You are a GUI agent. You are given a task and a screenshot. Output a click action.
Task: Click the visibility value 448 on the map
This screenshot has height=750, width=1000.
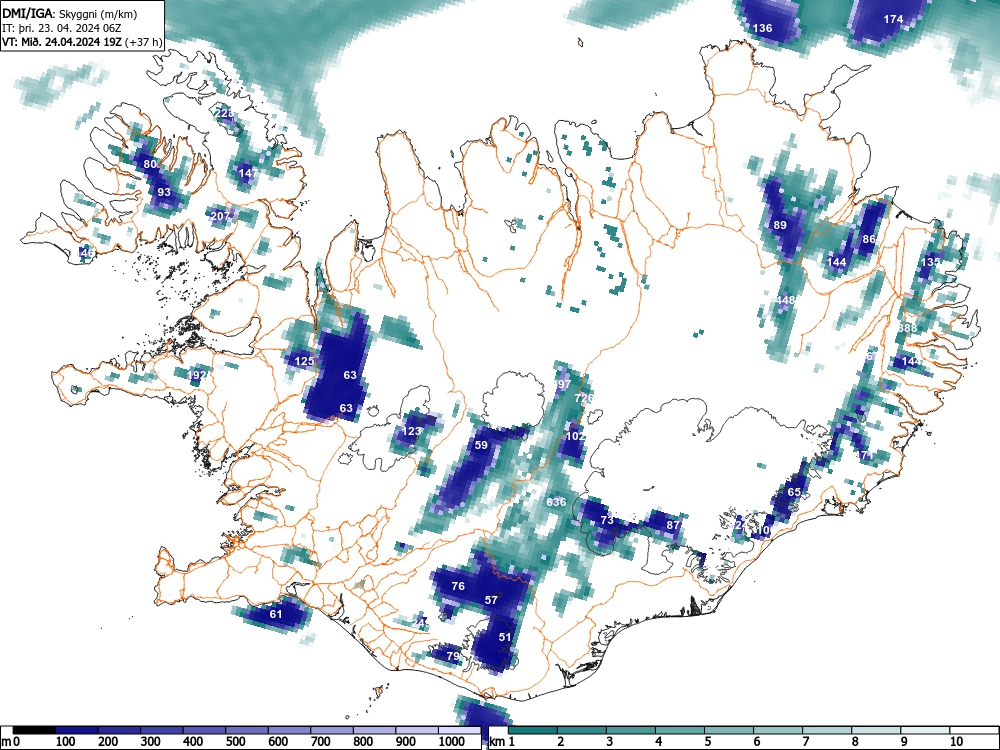(785, 300)
